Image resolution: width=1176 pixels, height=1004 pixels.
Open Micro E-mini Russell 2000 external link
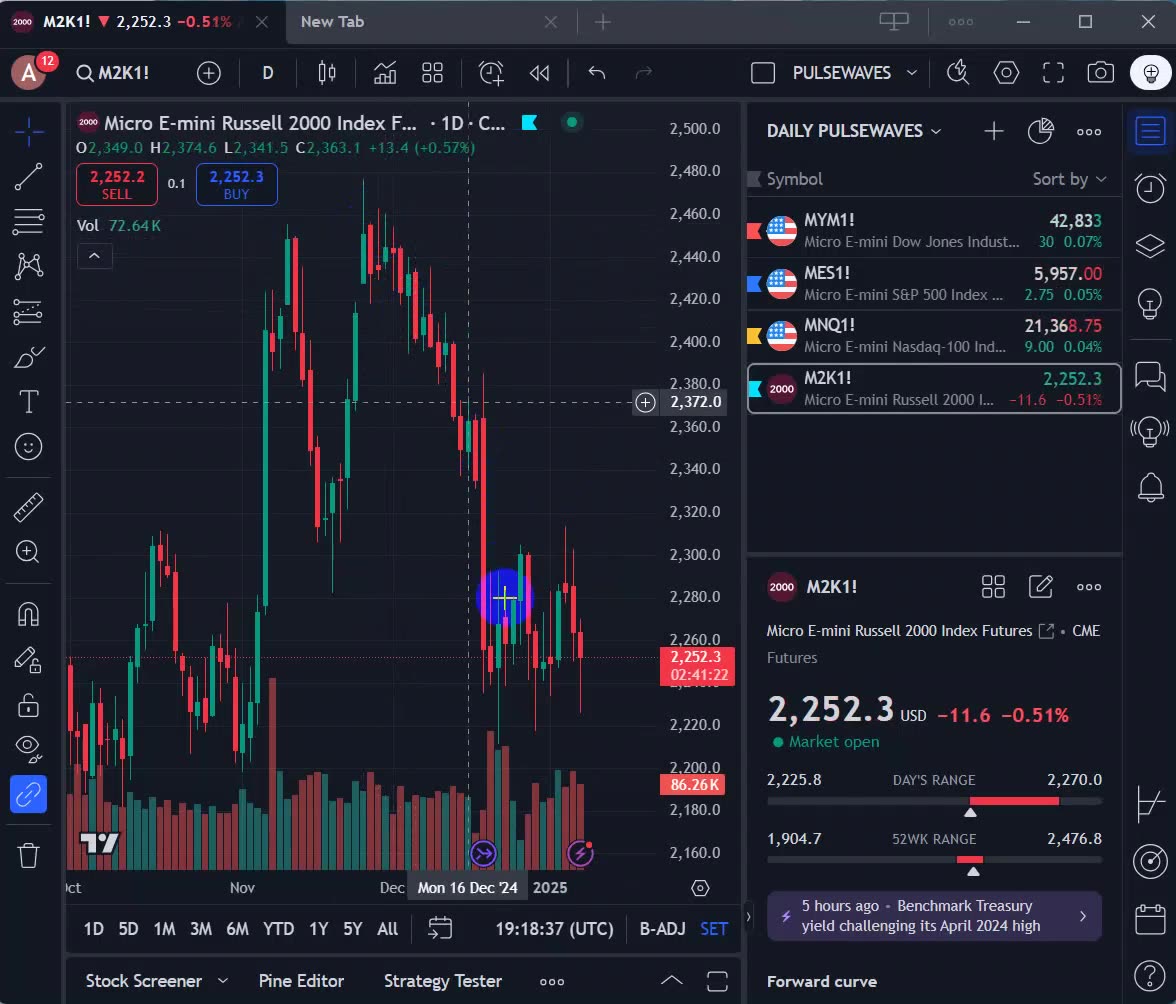pyautogui.click(x=1046, y=631)
